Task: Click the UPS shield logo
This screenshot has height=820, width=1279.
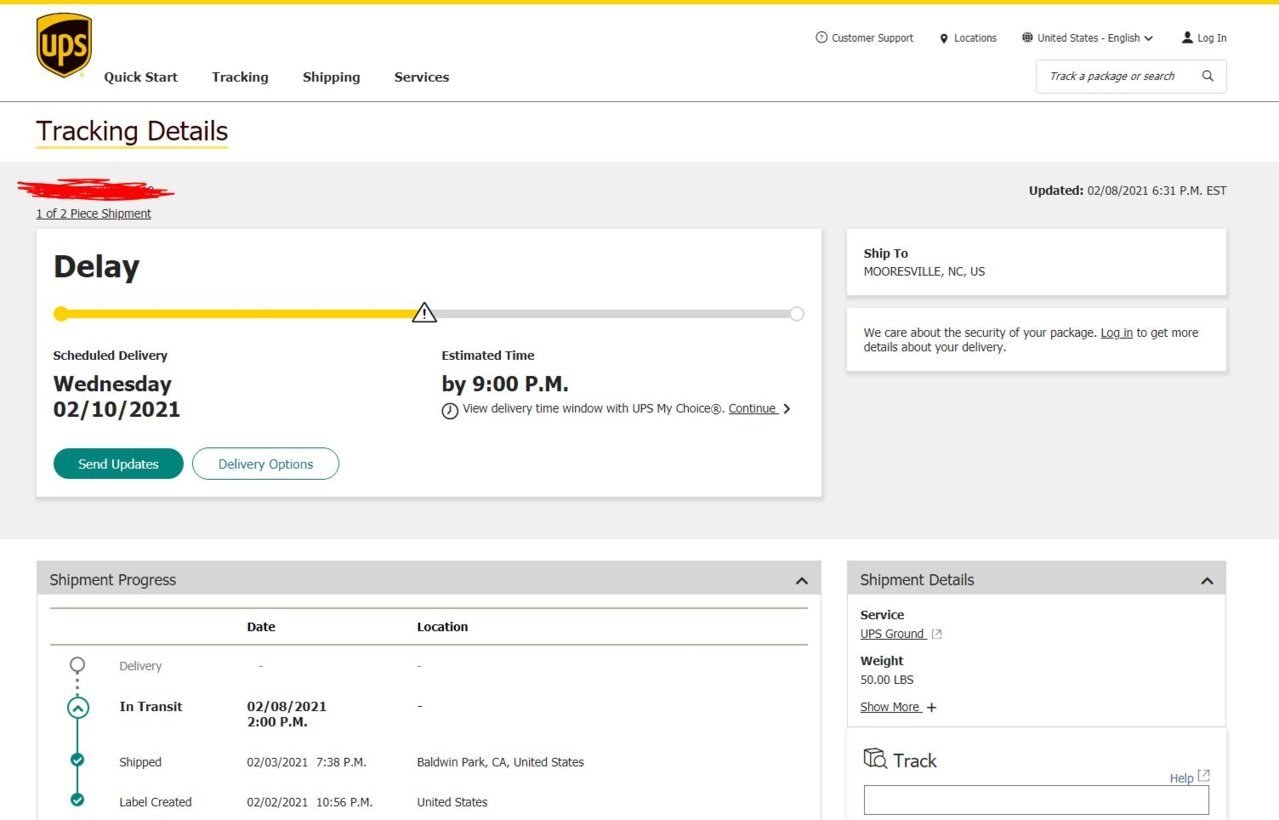Action: click(x=64, y=45)
